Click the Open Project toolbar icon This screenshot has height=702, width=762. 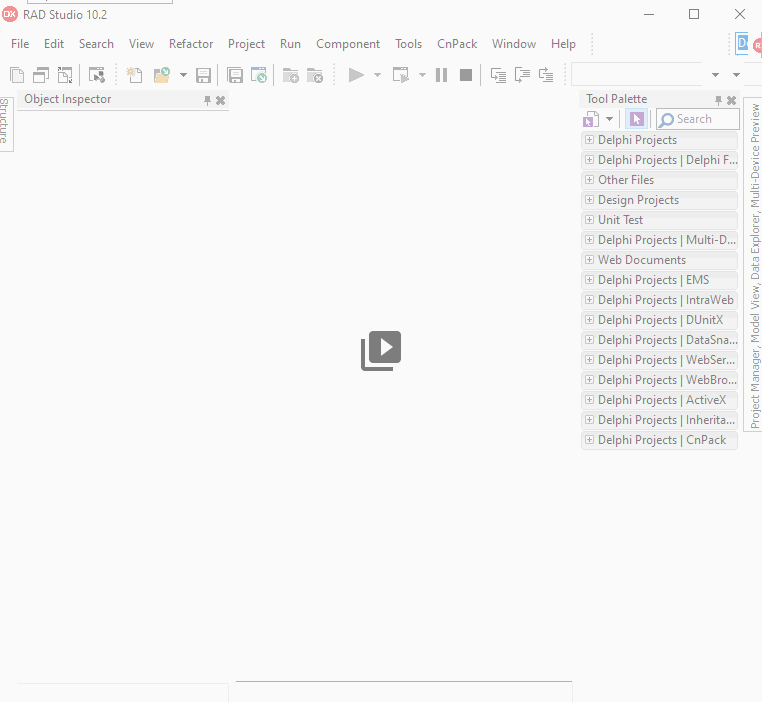(259, 75)
